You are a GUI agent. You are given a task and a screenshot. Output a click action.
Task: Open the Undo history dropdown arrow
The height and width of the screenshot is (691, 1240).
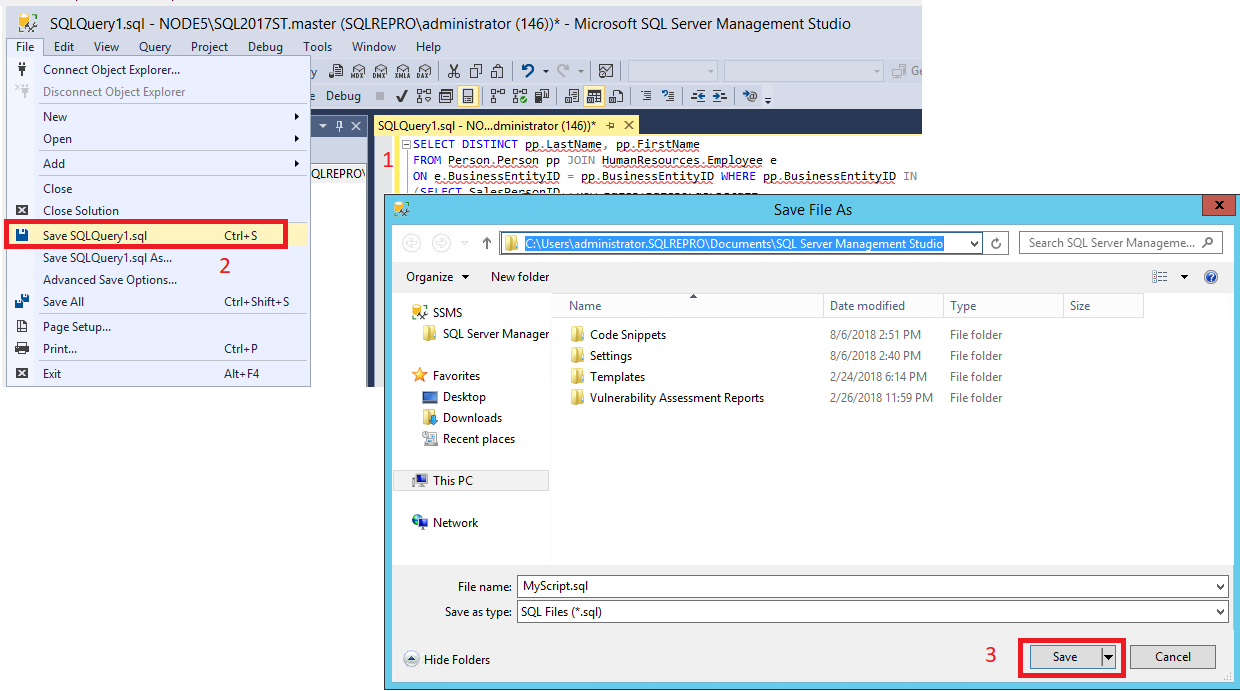(x=546, y=70)
